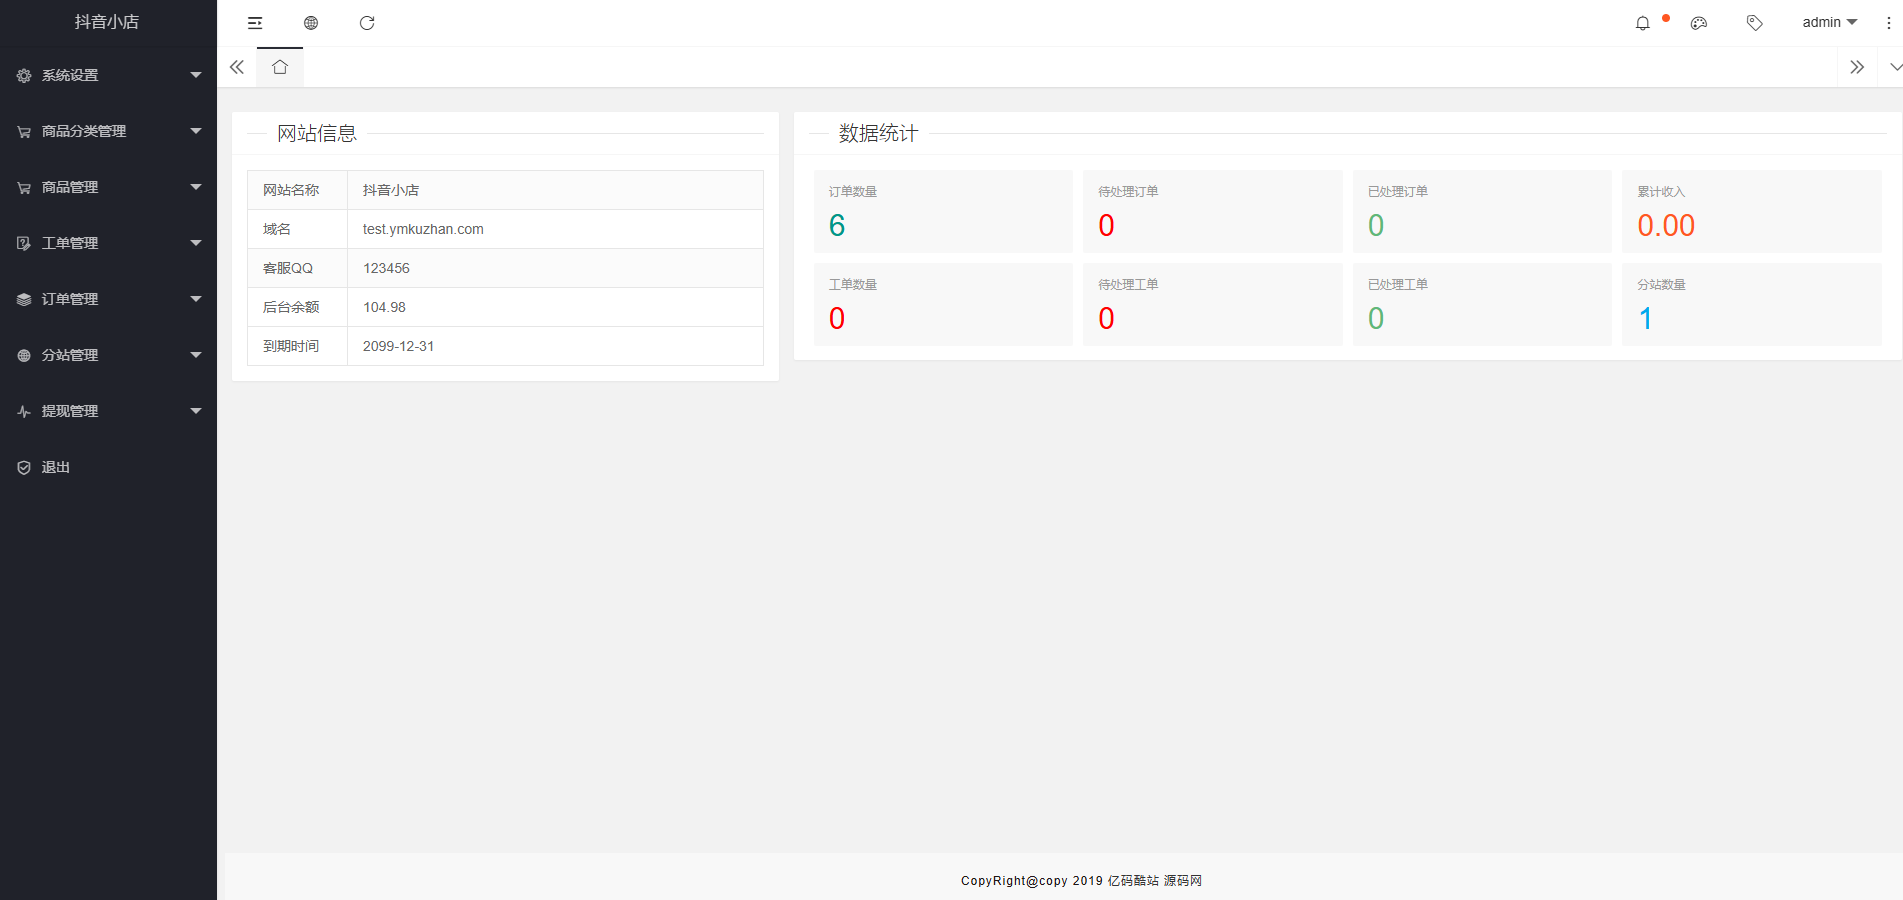Open the 分站管理 sidebar menu
This screenshot has width=1903, height=900.
108,355
